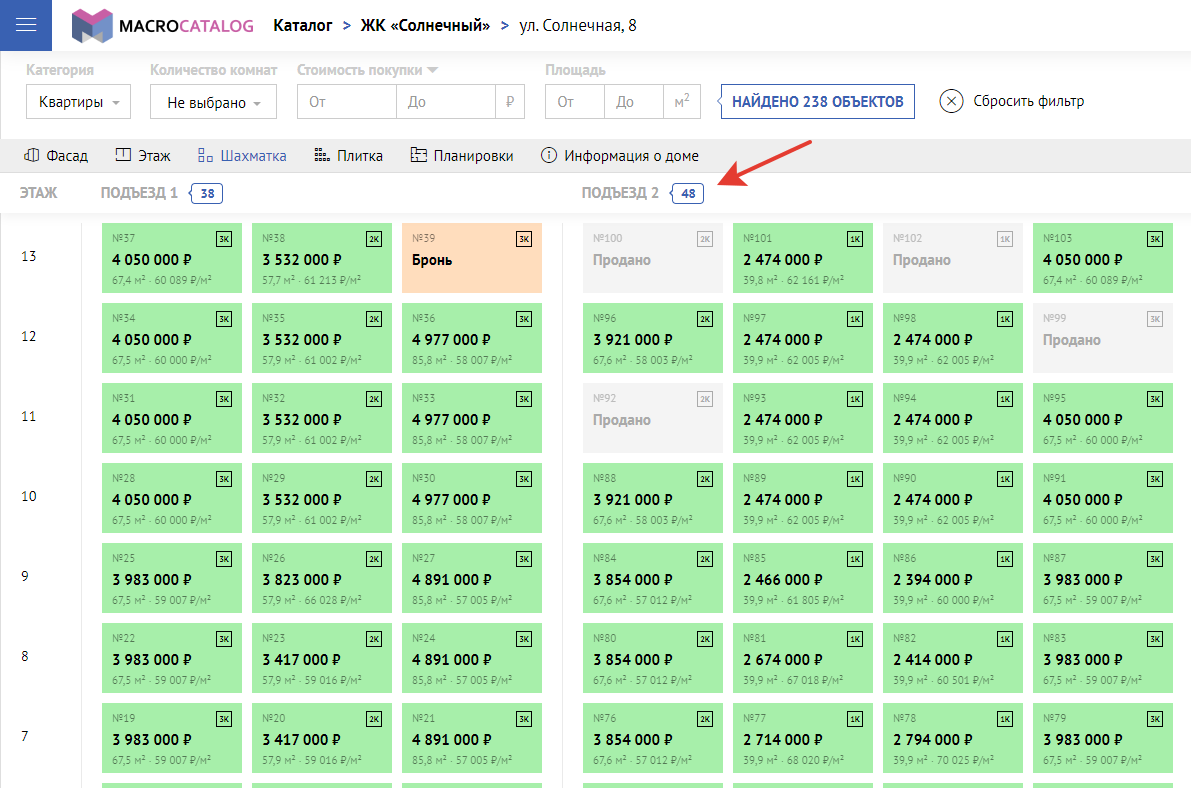Open apartment №85 card

pyautogui.click(x=803, y=578)
